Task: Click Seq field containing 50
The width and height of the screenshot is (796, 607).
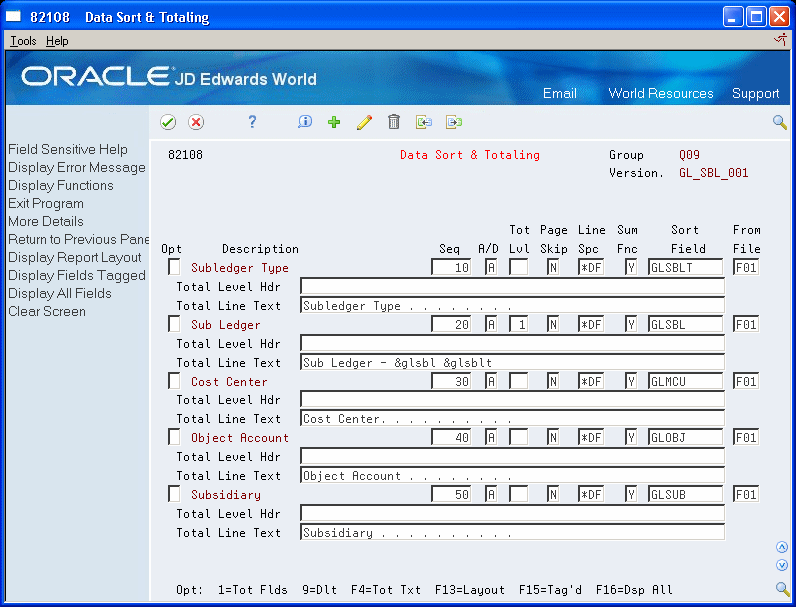Action: [x=451, y=494]
